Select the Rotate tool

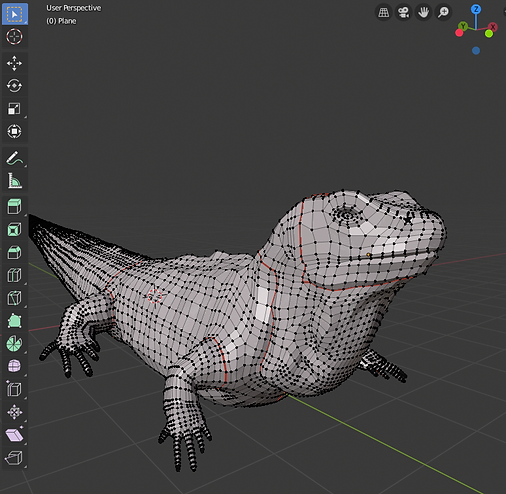14,86
